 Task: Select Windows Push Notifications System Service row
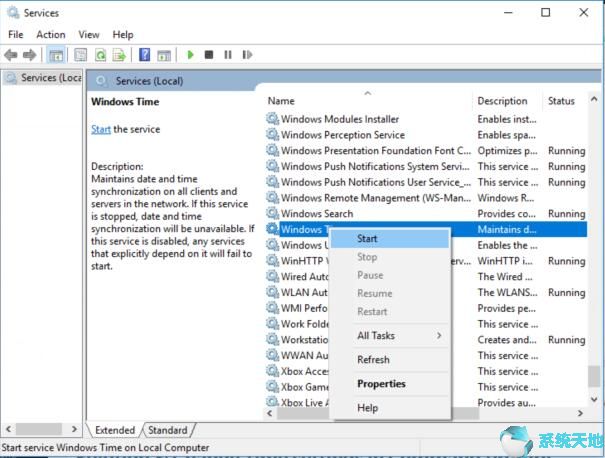426,166
